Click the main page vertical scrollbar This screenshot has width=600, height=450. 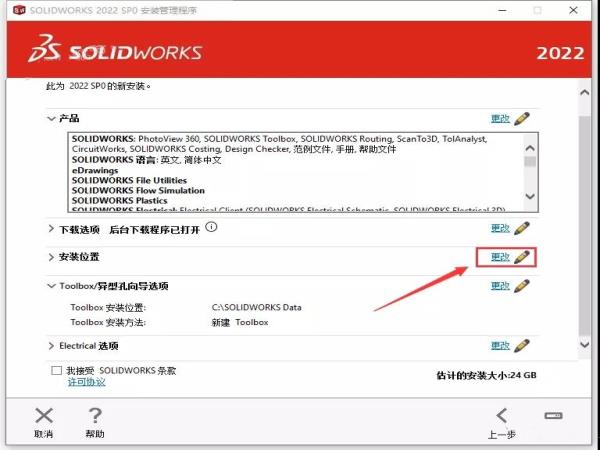tap(585, 220)
